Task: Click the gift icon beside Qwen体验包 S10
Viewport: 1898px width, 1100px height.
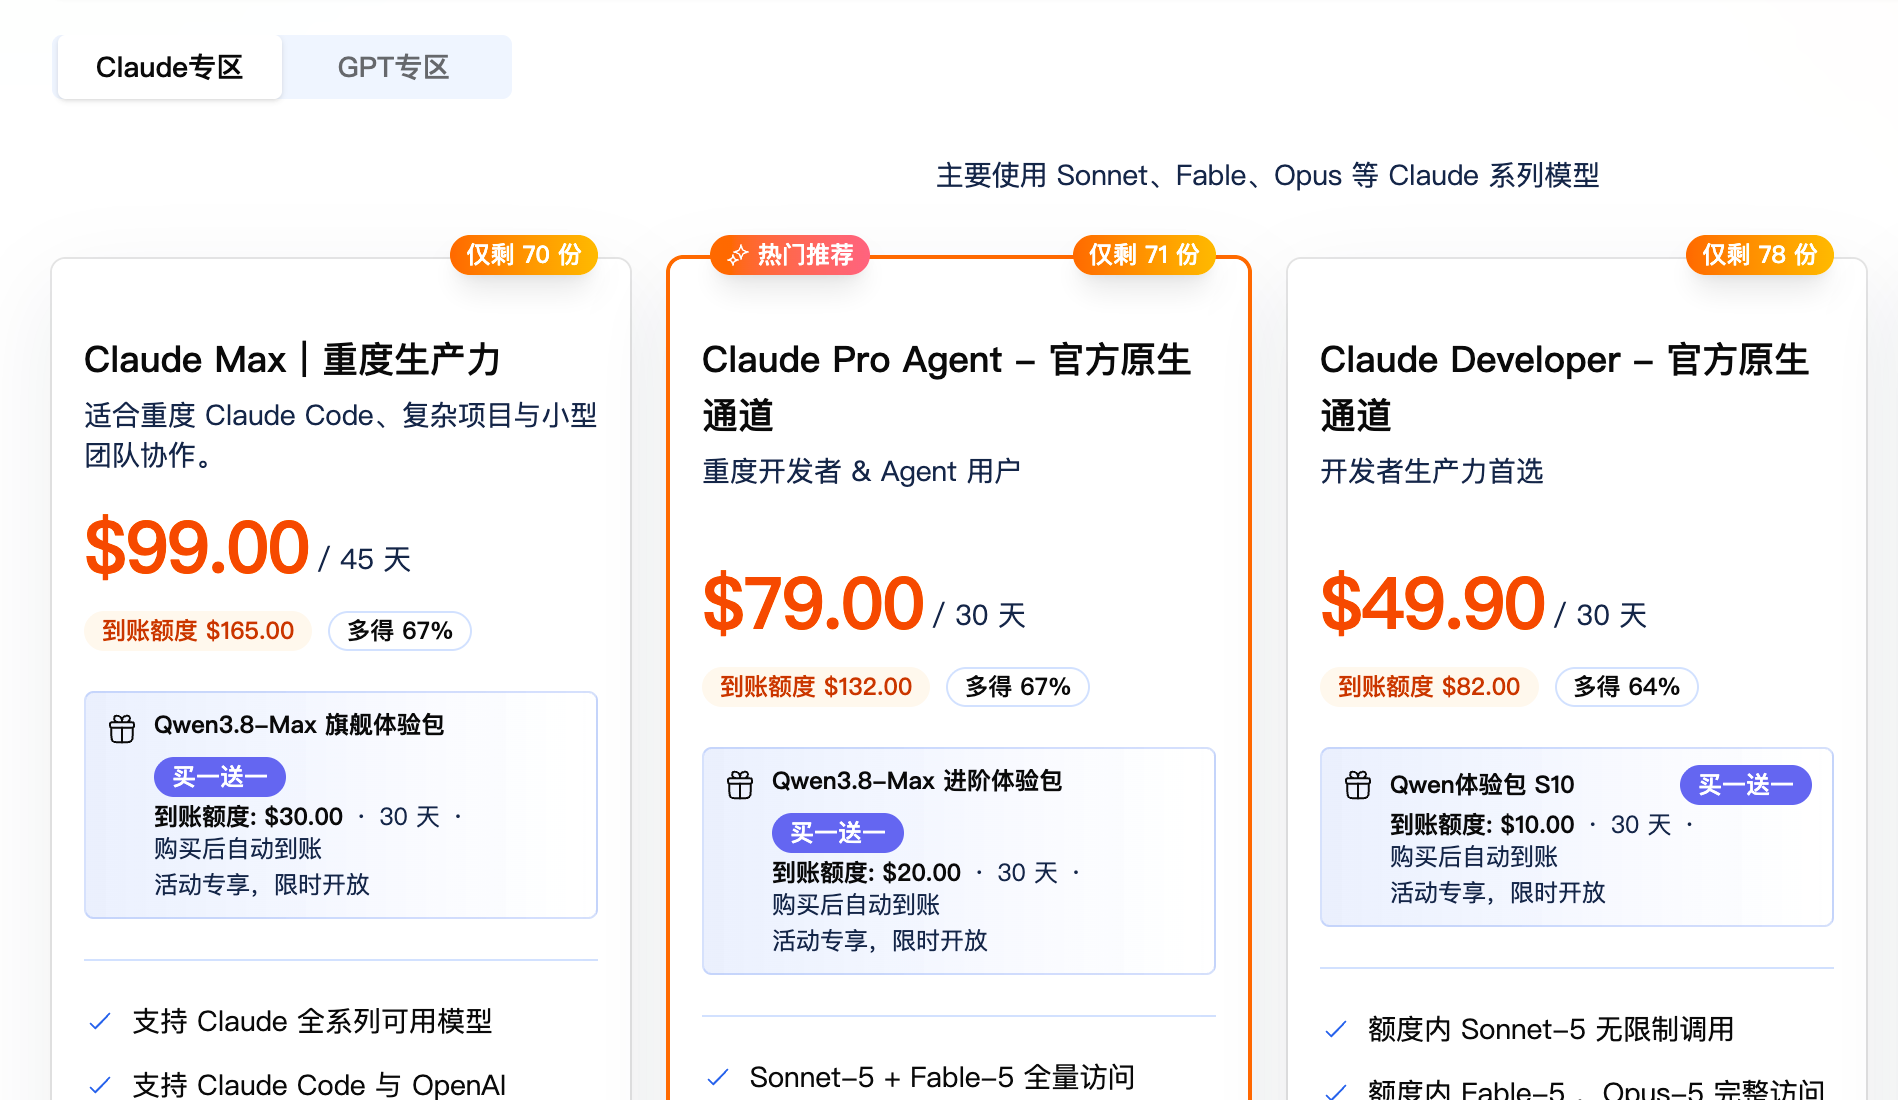Action: 1358,785
